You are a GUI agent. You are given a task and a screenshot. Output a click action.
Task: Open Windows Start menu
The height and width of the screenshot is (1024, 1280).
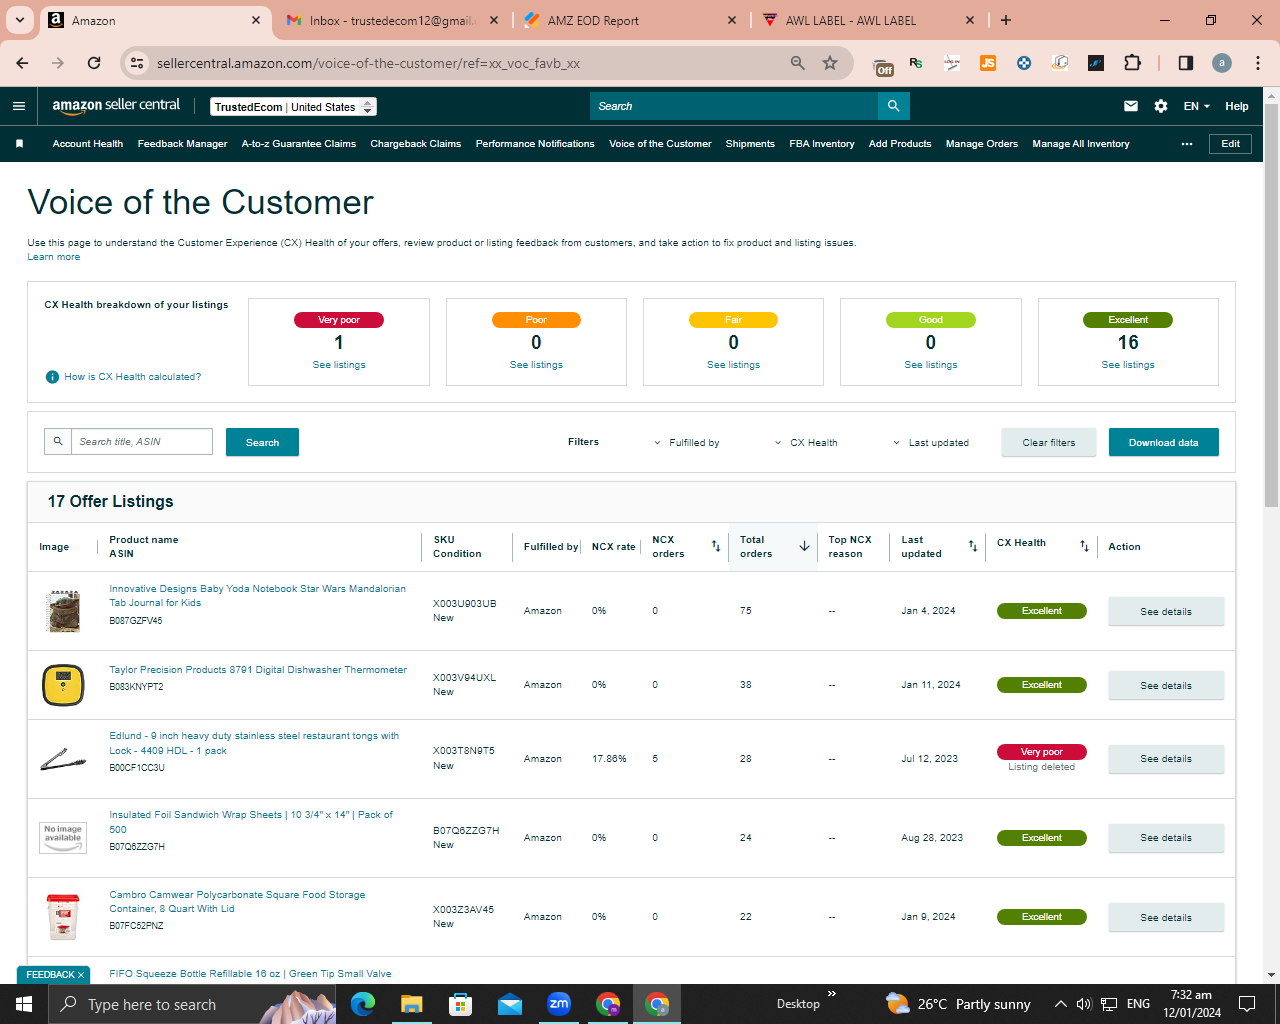(24, 1004)
